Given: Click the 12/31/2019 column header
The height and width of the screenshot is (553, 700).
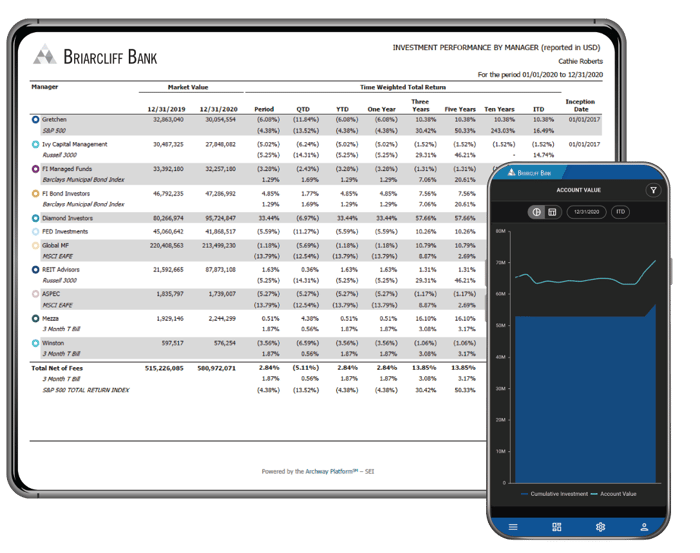Looking at the screenshot, I should coord(167,109).
